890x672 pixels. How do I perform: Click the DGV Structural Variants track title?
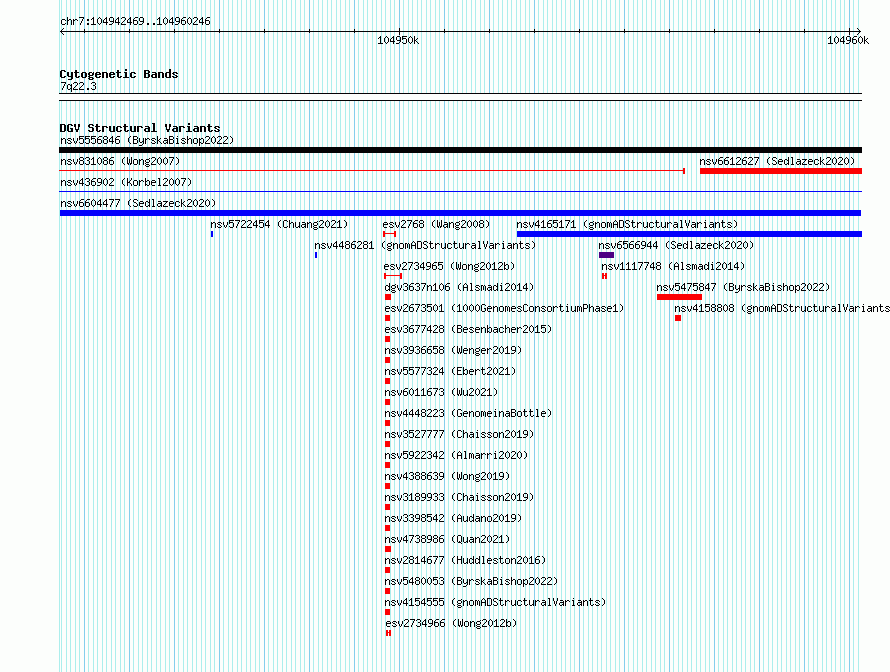140,128
